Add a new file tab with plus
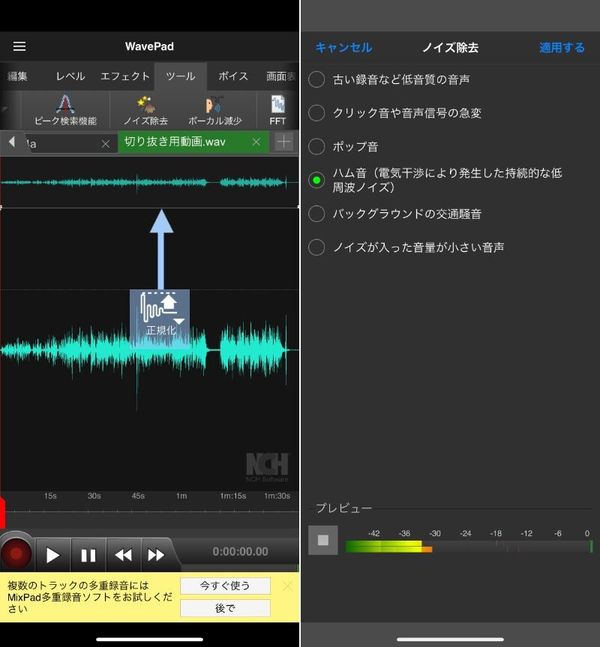 tap(284, 142)
